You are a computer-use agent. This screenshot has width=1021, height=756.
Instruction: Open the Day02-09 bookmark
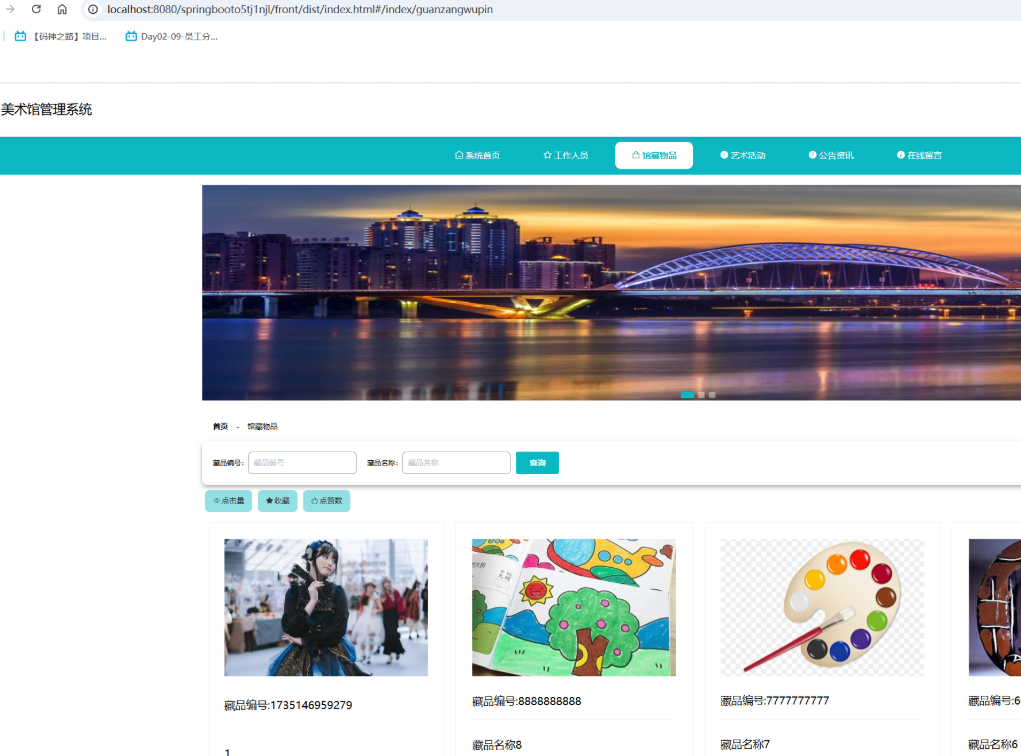[x=171, y=36]
